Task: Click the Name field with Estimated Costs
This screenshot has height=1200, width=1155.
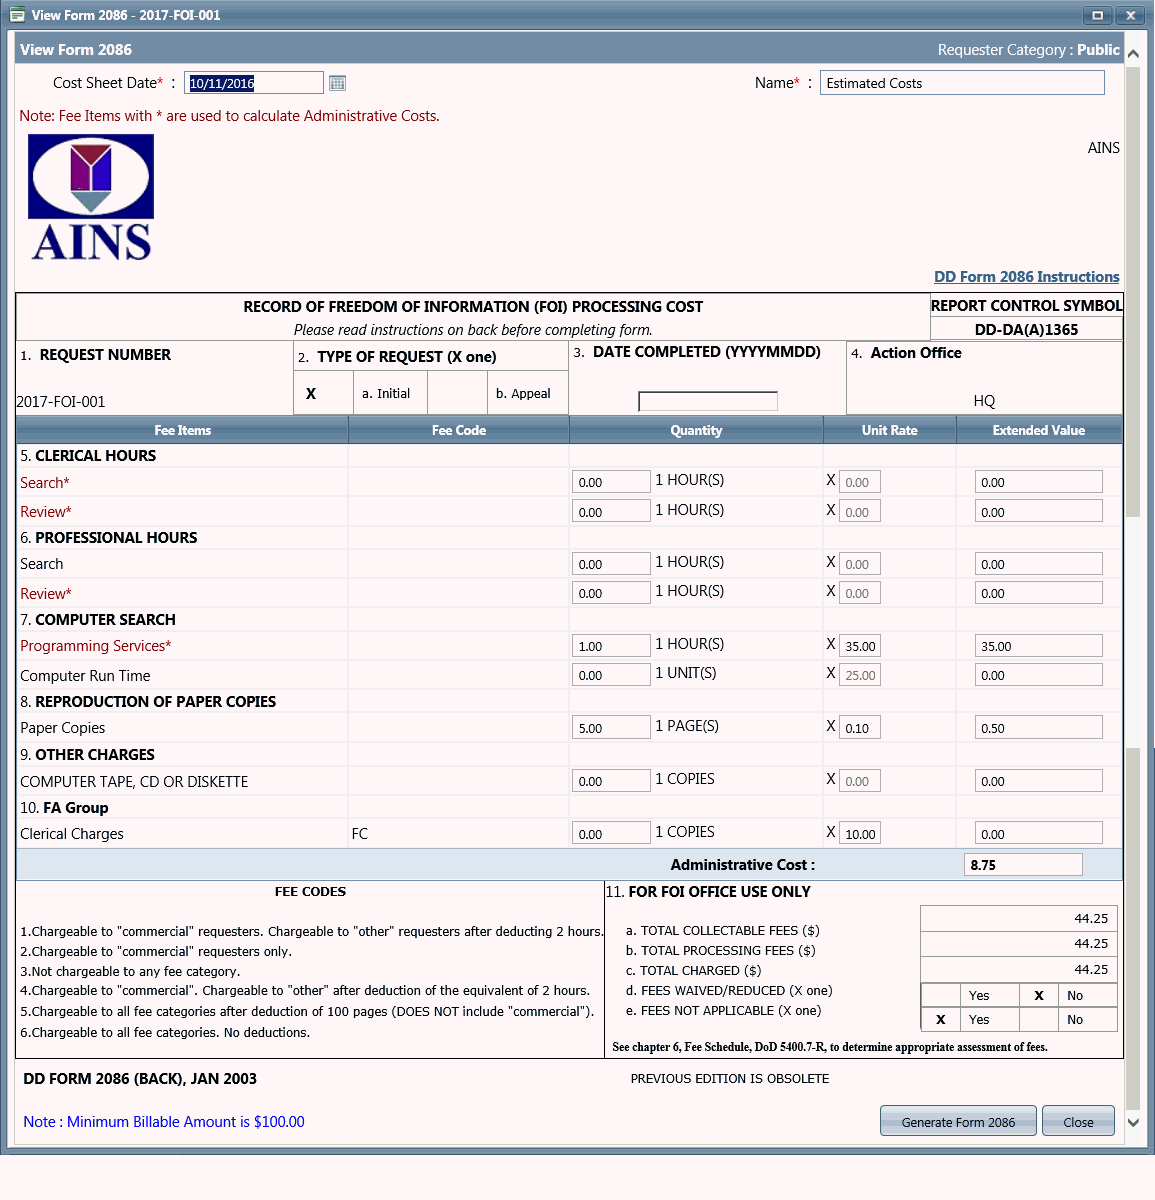Action: point(962,83)
